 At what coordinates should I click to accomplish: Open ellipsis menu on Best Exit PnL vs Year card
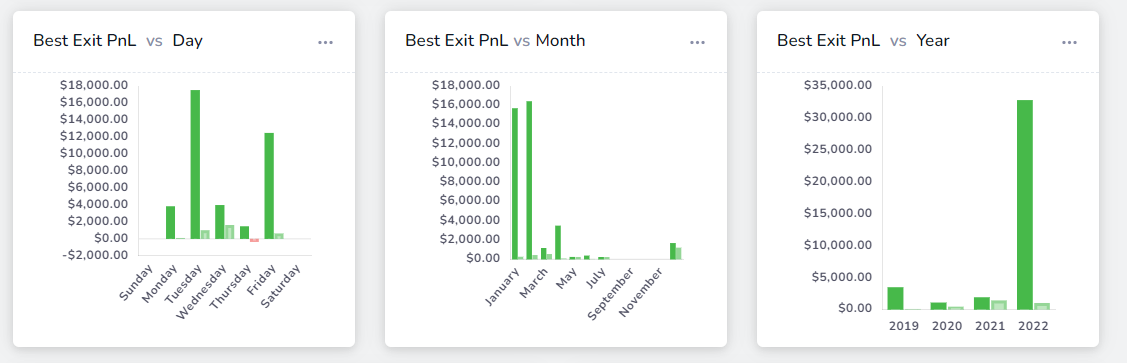(x=1070, y=42)
